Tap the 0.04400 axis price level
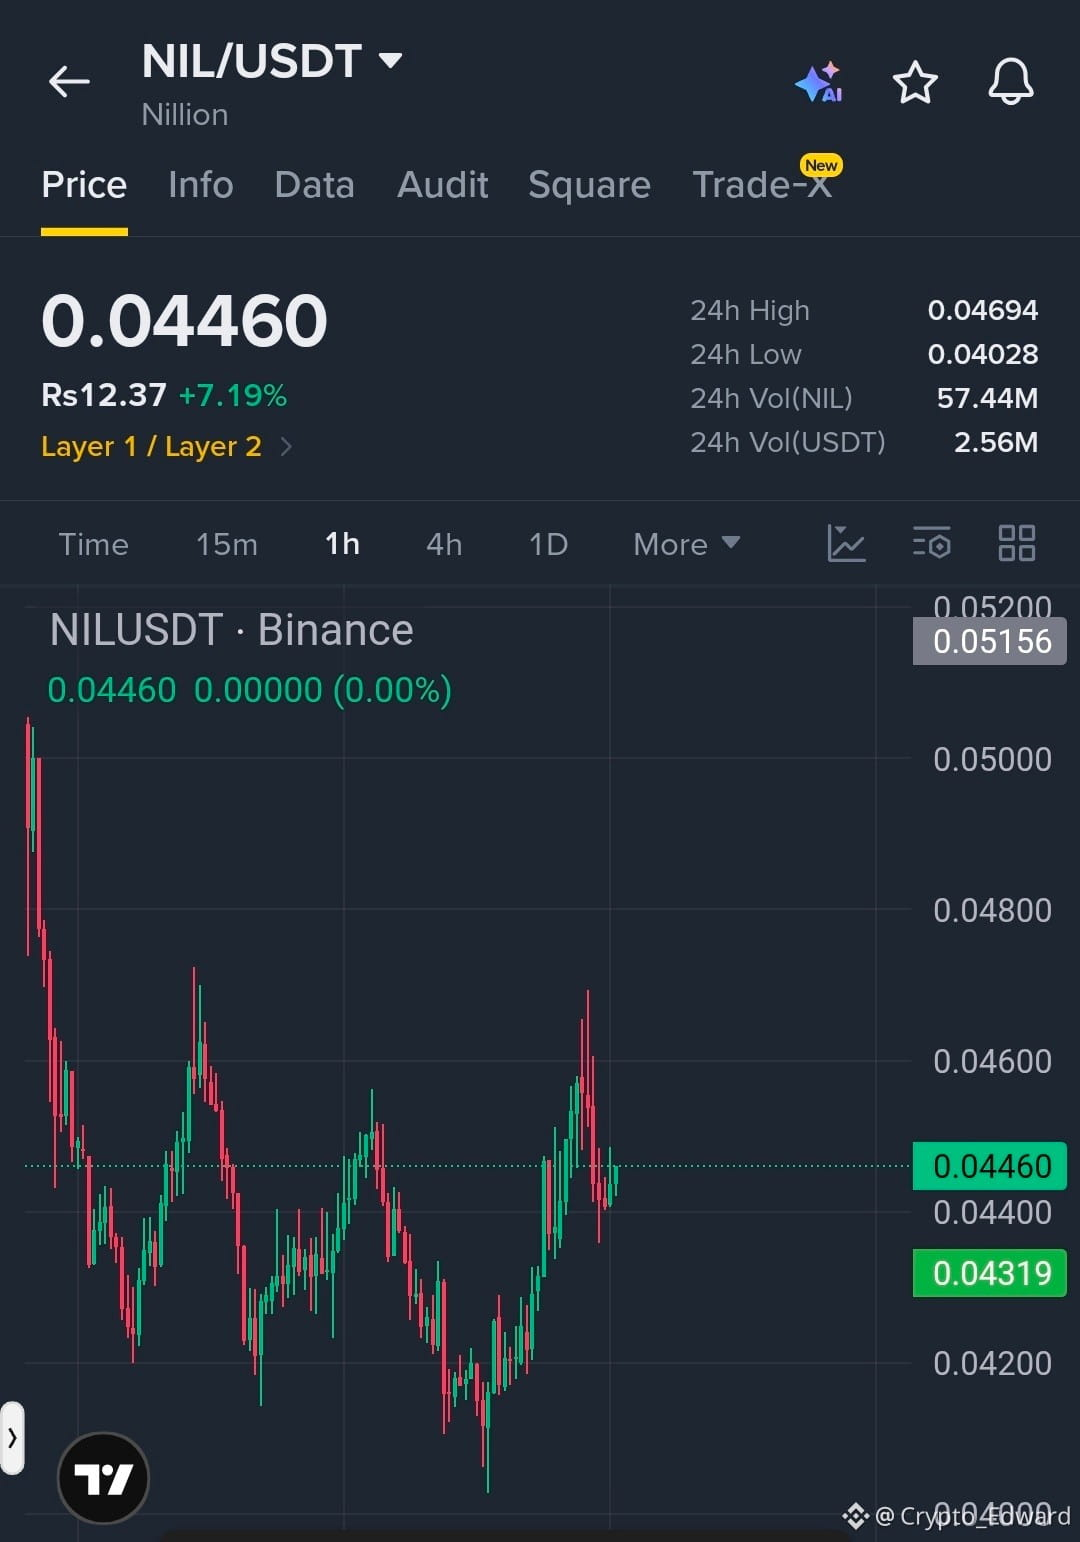Viewport: 1080px width, 1542px height. point(992,1213)
